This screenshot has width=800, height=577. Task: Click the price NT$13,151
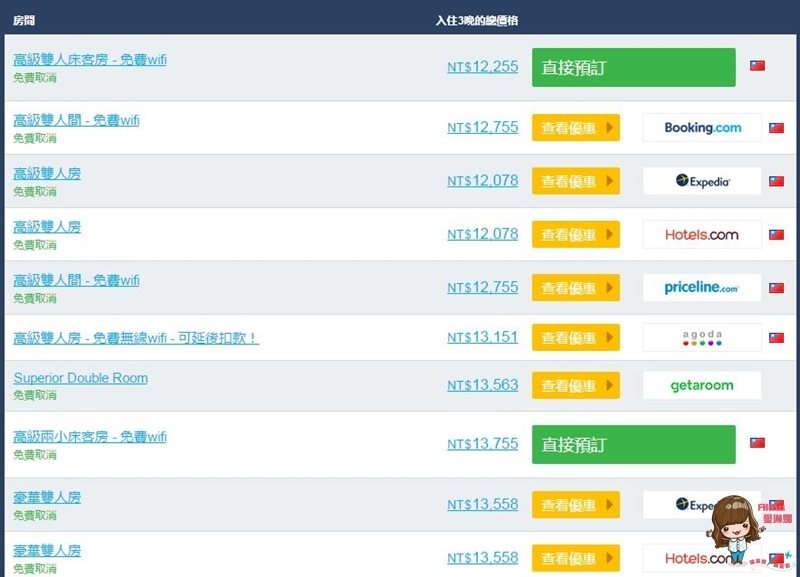(483, 337)
